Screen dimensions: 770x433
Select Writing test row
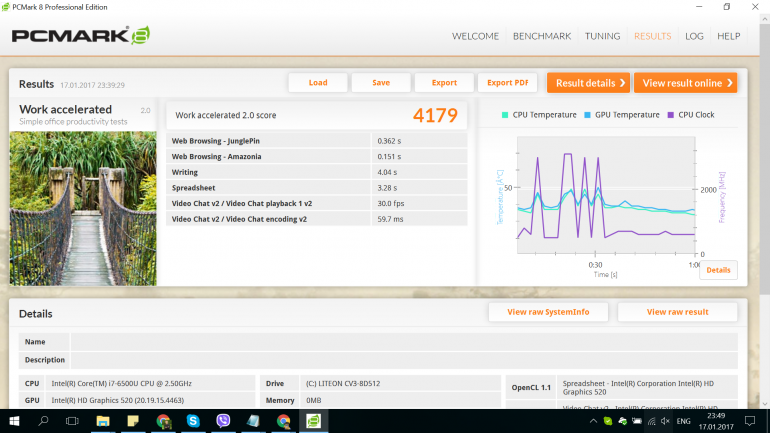click(x=317, y=172)
